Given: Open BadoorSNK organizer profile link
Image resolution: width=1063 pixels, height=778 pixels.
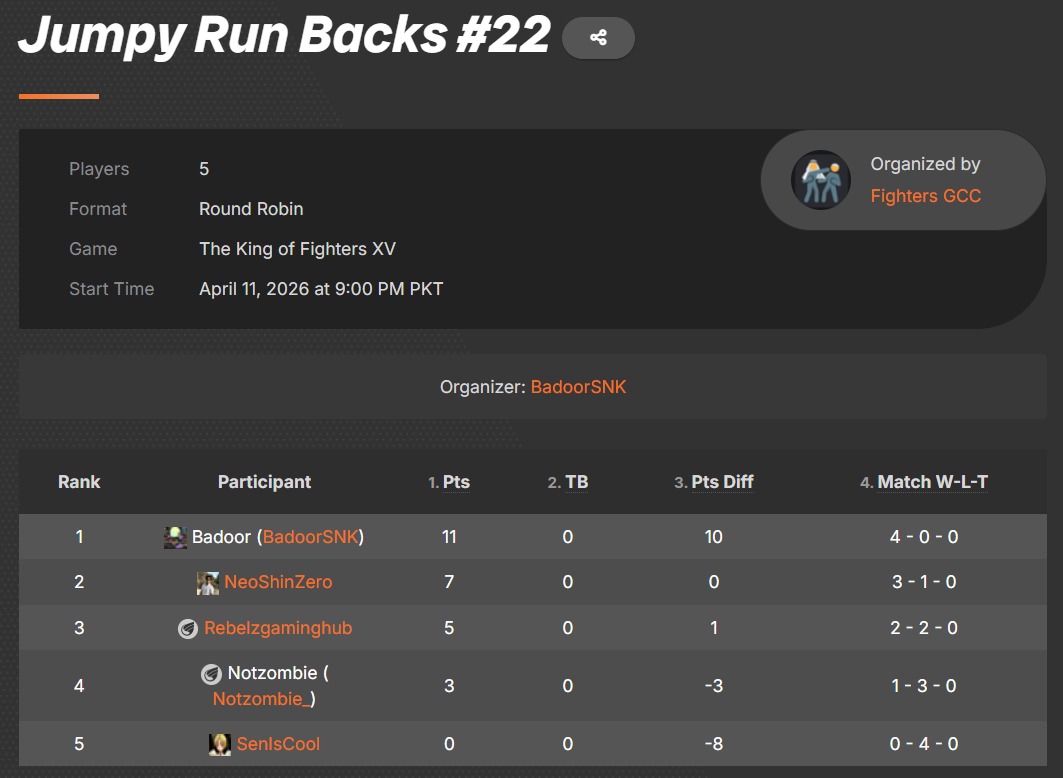Looking at the screenshot, I should coord(578,387).
